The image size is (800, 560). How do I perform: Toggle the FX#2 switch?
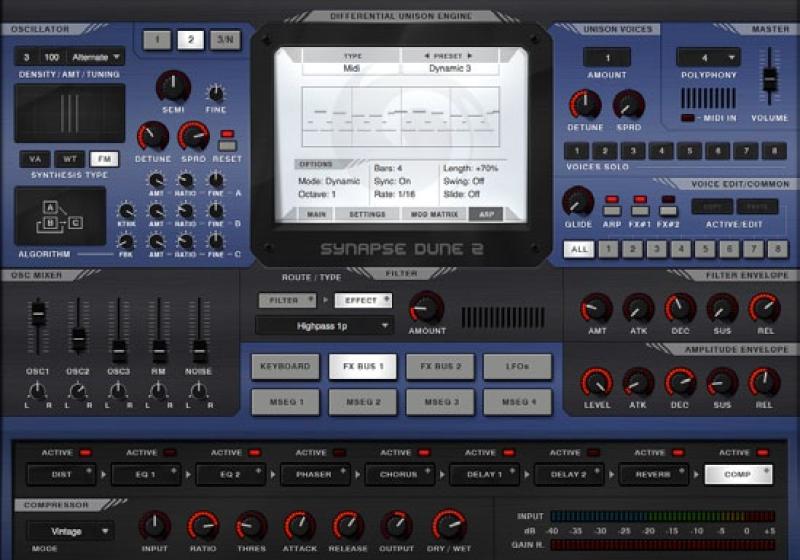(x=668, y=211)
